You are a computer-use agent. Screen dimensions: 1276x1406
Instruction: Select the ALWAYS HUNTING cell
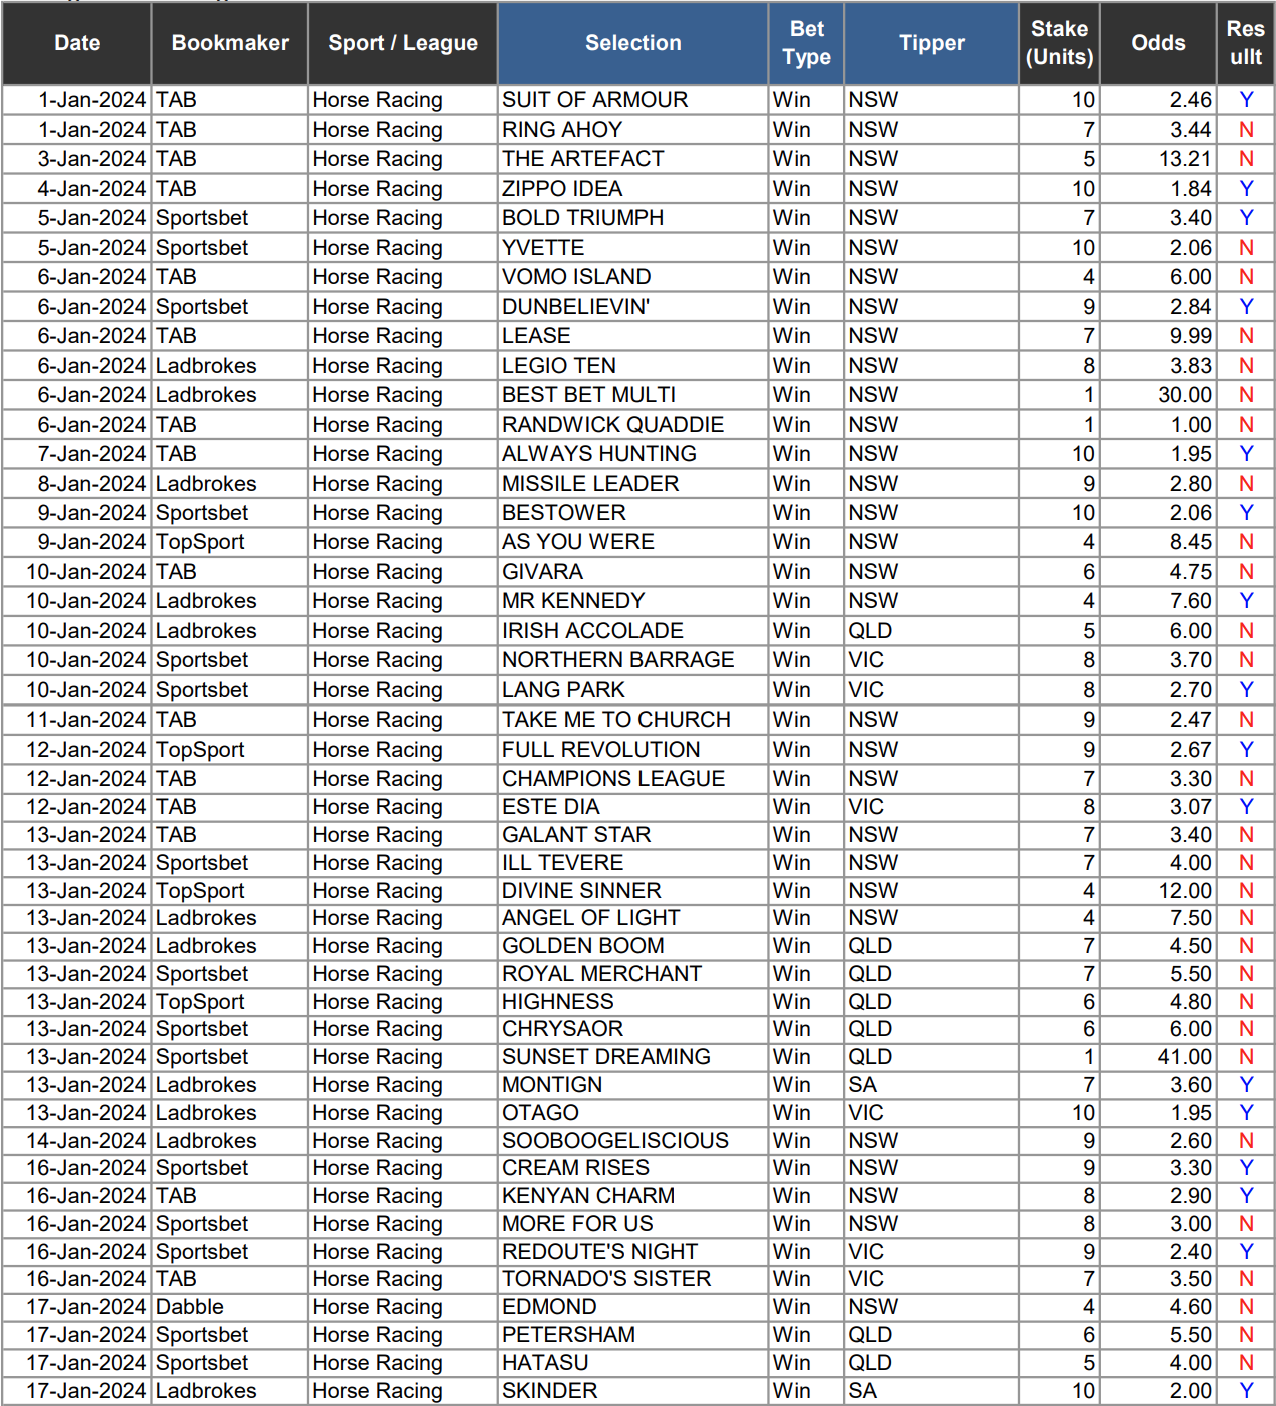pos(633,454)
